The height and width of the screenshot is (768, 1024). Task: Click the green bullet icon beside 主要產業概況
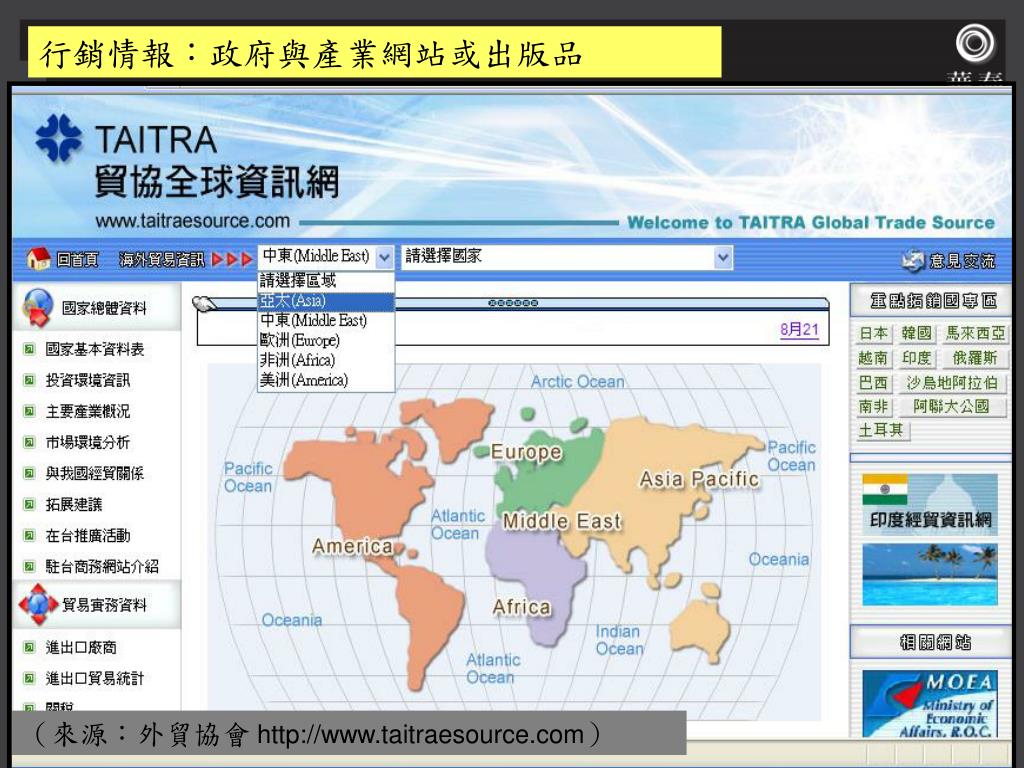click(x=29, y=411)
